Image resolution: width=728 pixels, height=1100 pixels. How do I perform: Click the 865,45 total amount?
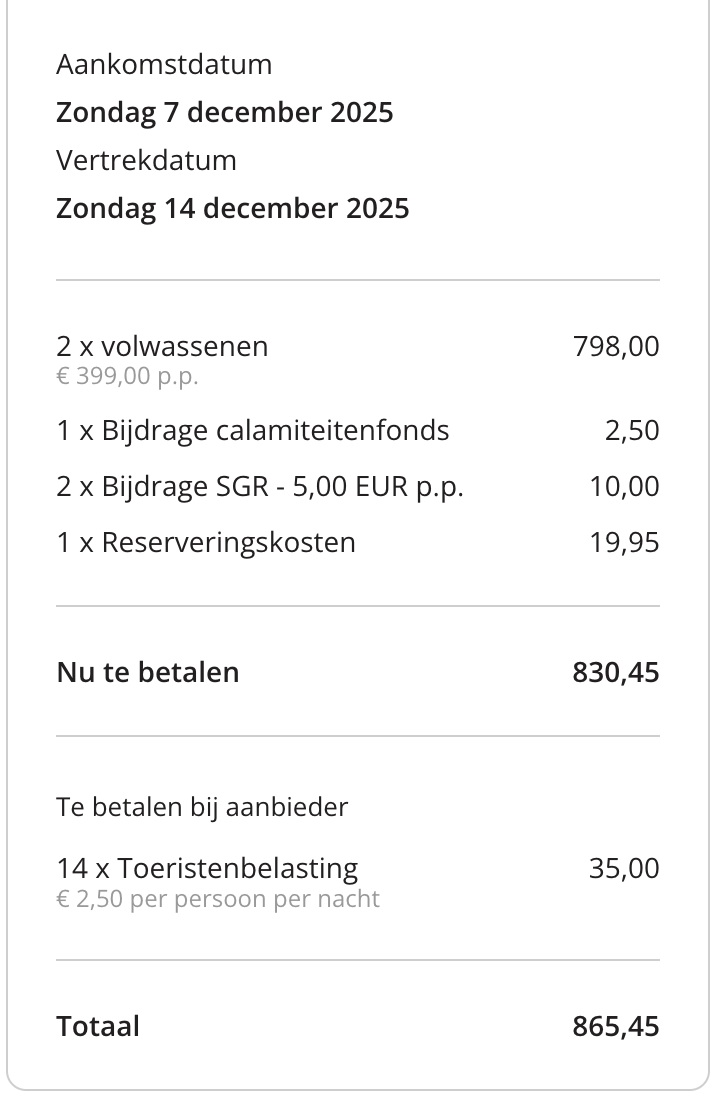pyautogui.click(x=616, y=1026)
